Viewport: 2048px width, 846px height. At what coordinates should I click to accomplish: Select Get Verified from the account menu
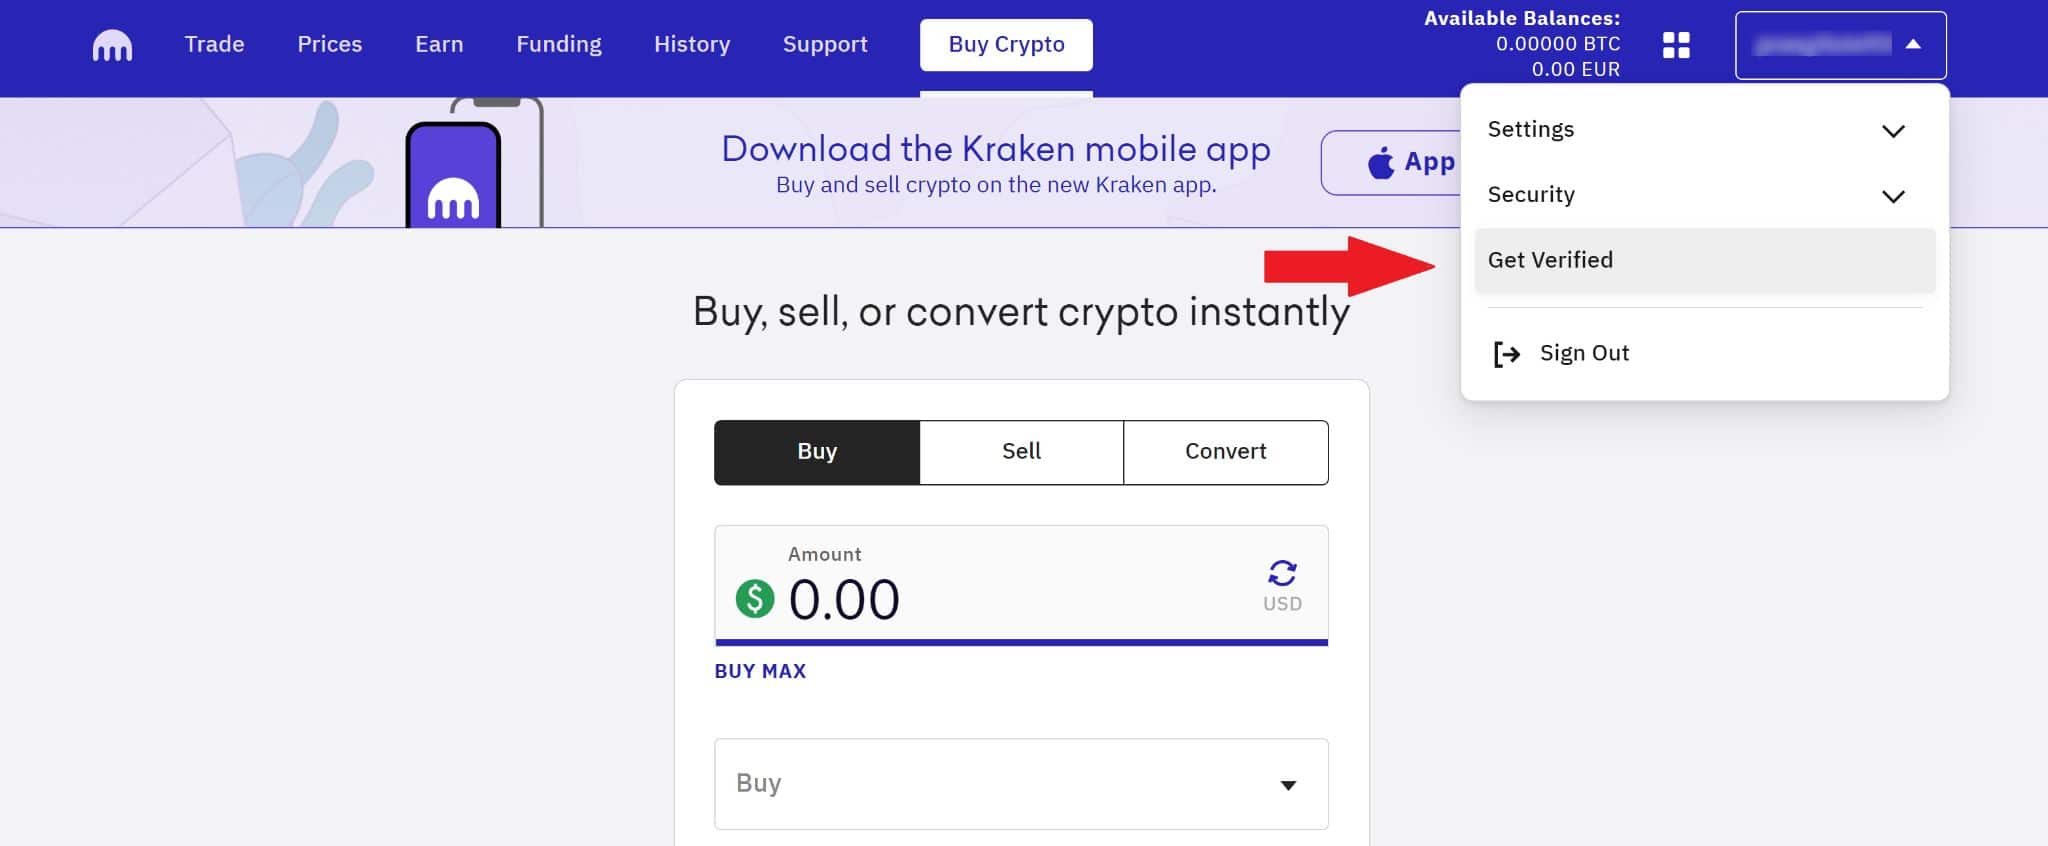point(1550,260)
